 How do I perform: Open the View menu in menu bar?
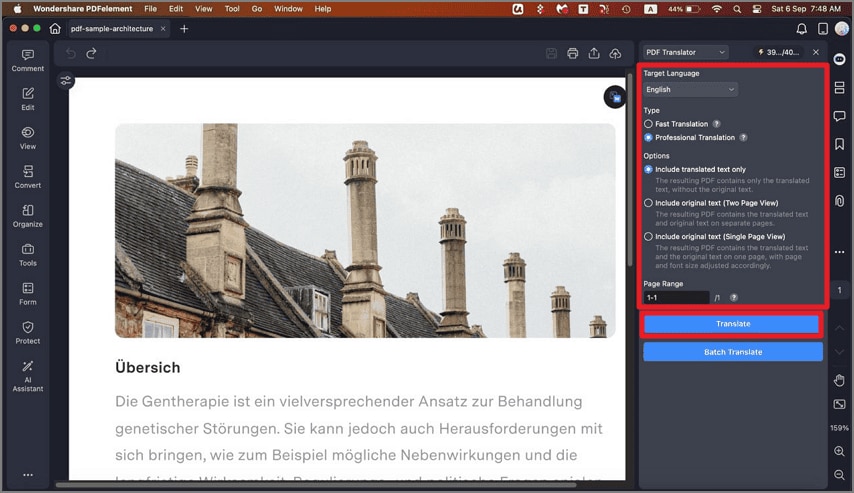pyautogui.click(x=204, y=9)
